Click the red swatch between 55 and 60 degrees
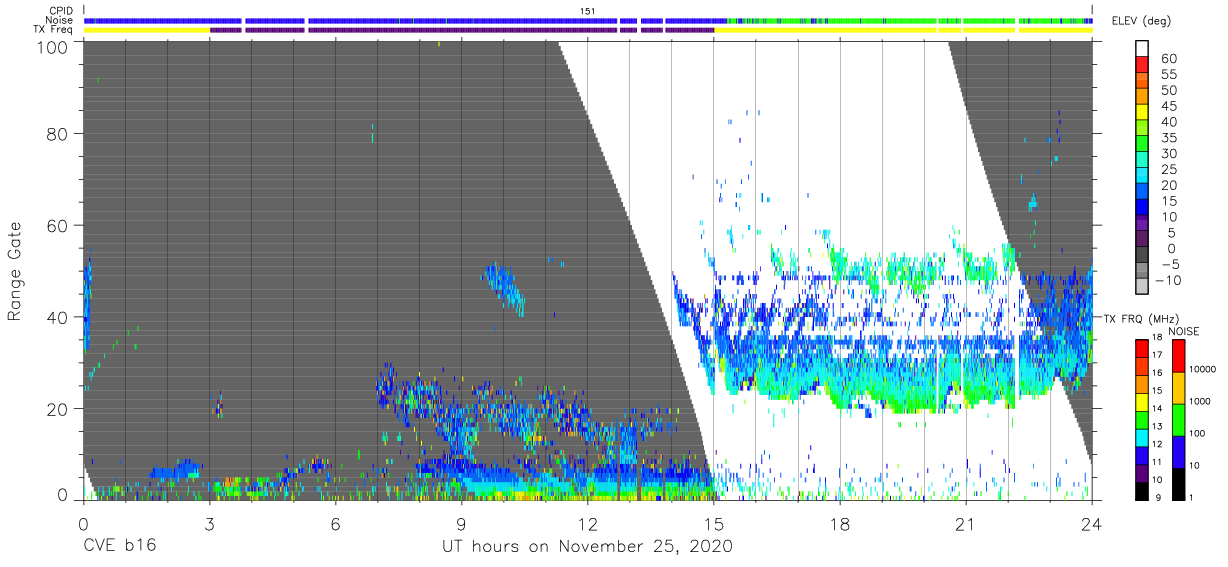1228x567 pixels. click(x=1143, y=66)
